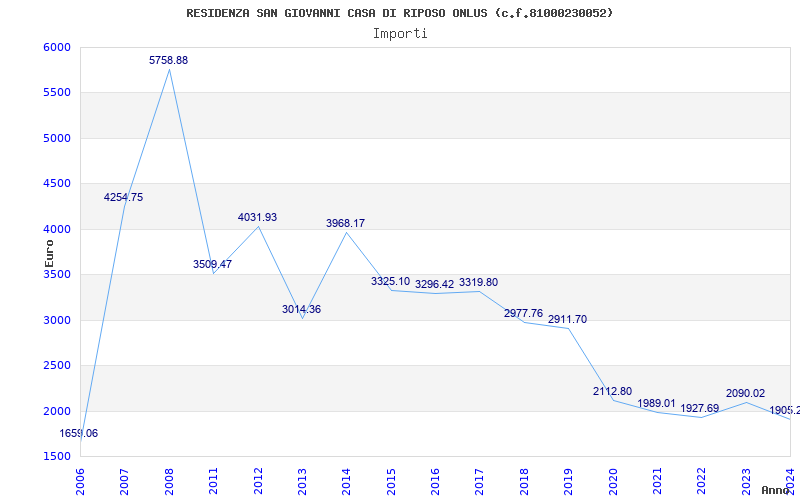Viewport: 800px width, 500px height.
Task: Click the 2090.02 data label
Action: [x=745, y=393]
